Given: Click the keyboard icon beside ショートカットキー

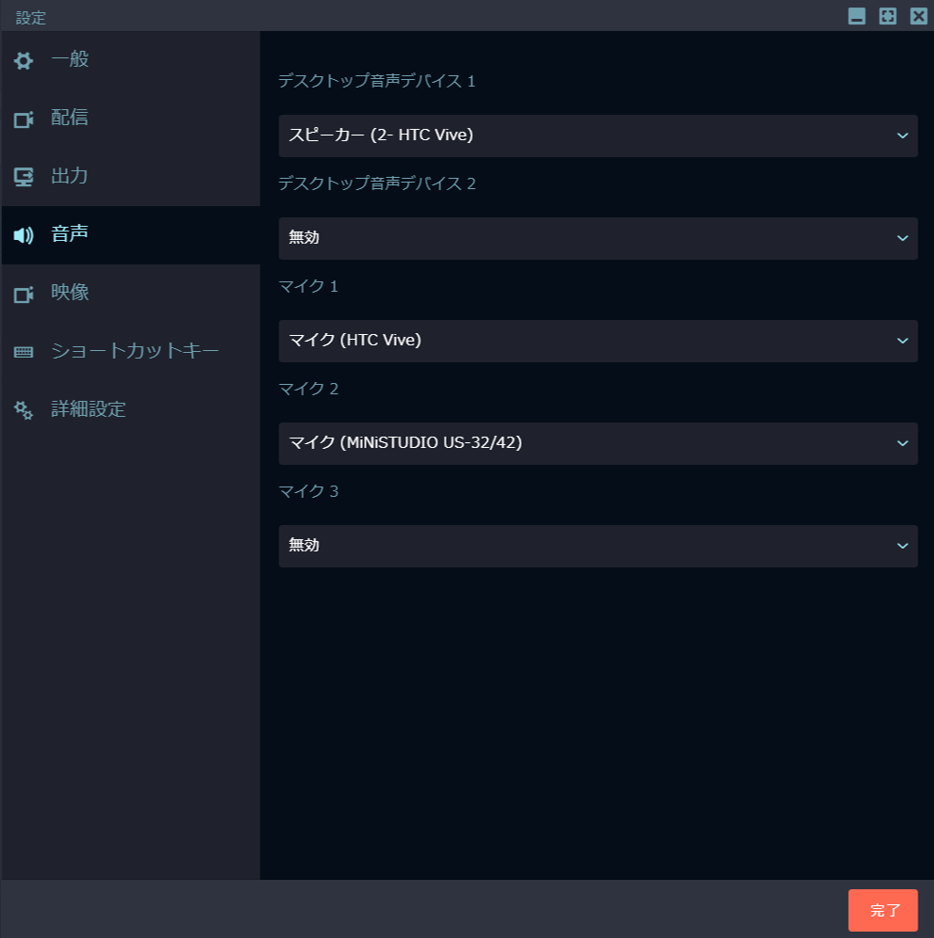Looking at the screenshot, I should [23, 352].
